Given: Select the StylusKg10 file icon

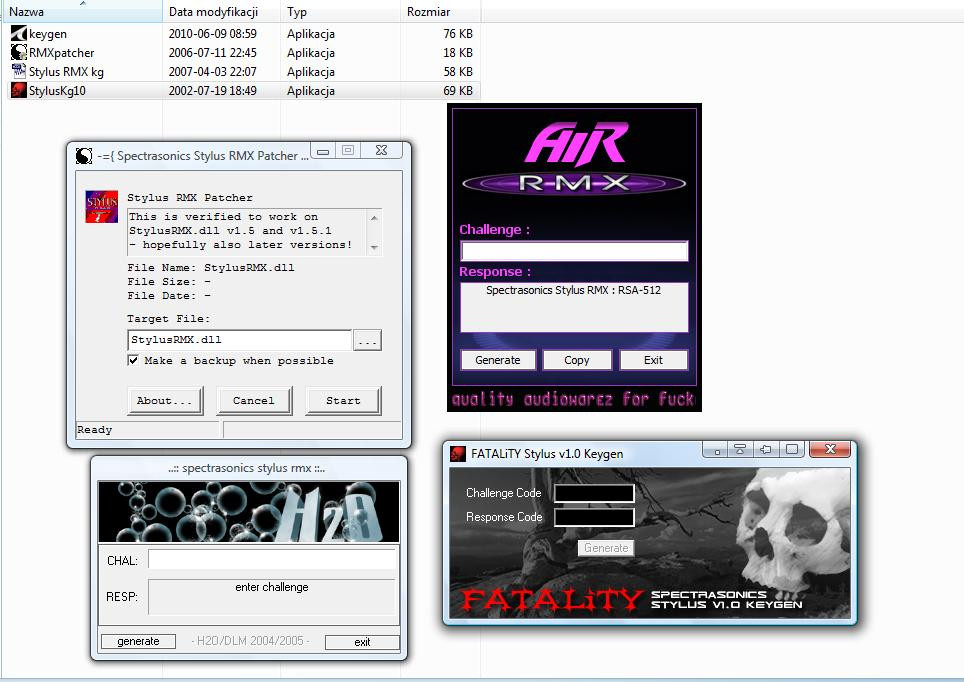Looking at the screenshot, I should 18,90.
